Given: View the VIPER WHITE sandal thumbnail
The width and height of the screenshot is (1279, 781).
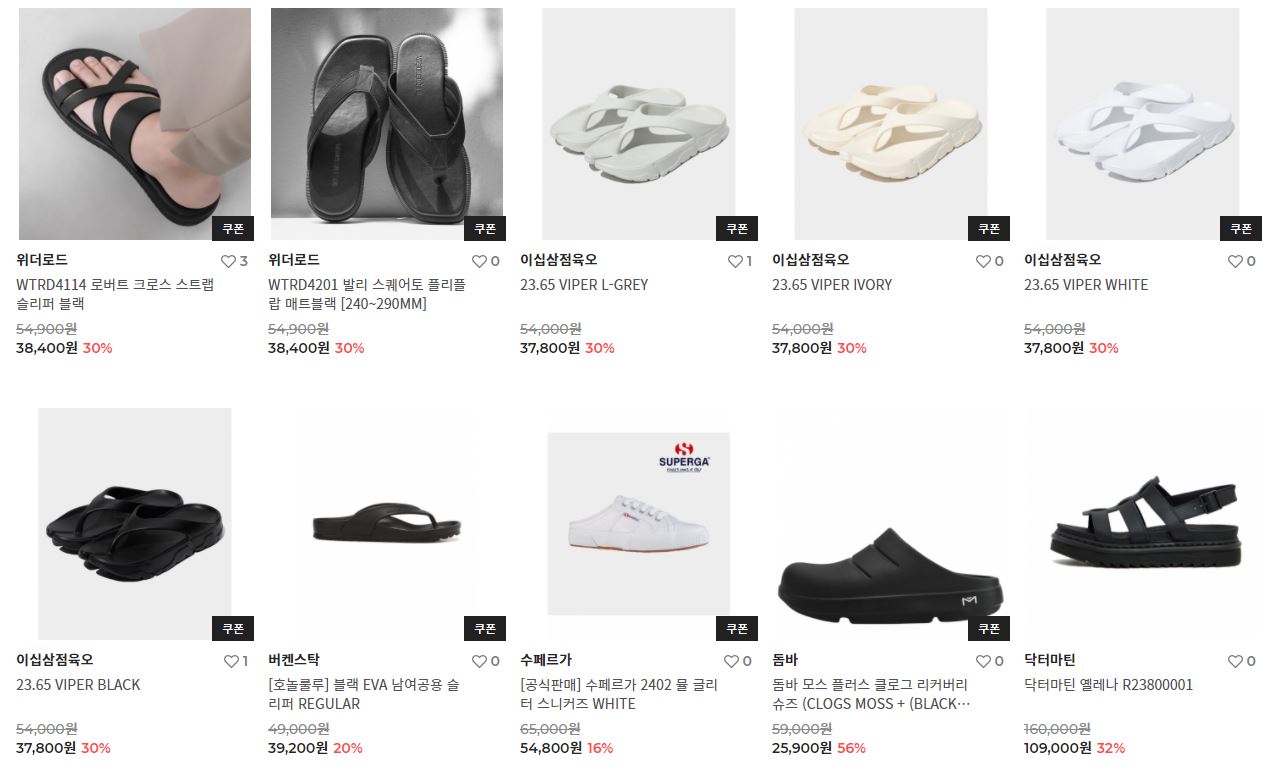Looking at the screenshot, I should tap(1143, 124).
